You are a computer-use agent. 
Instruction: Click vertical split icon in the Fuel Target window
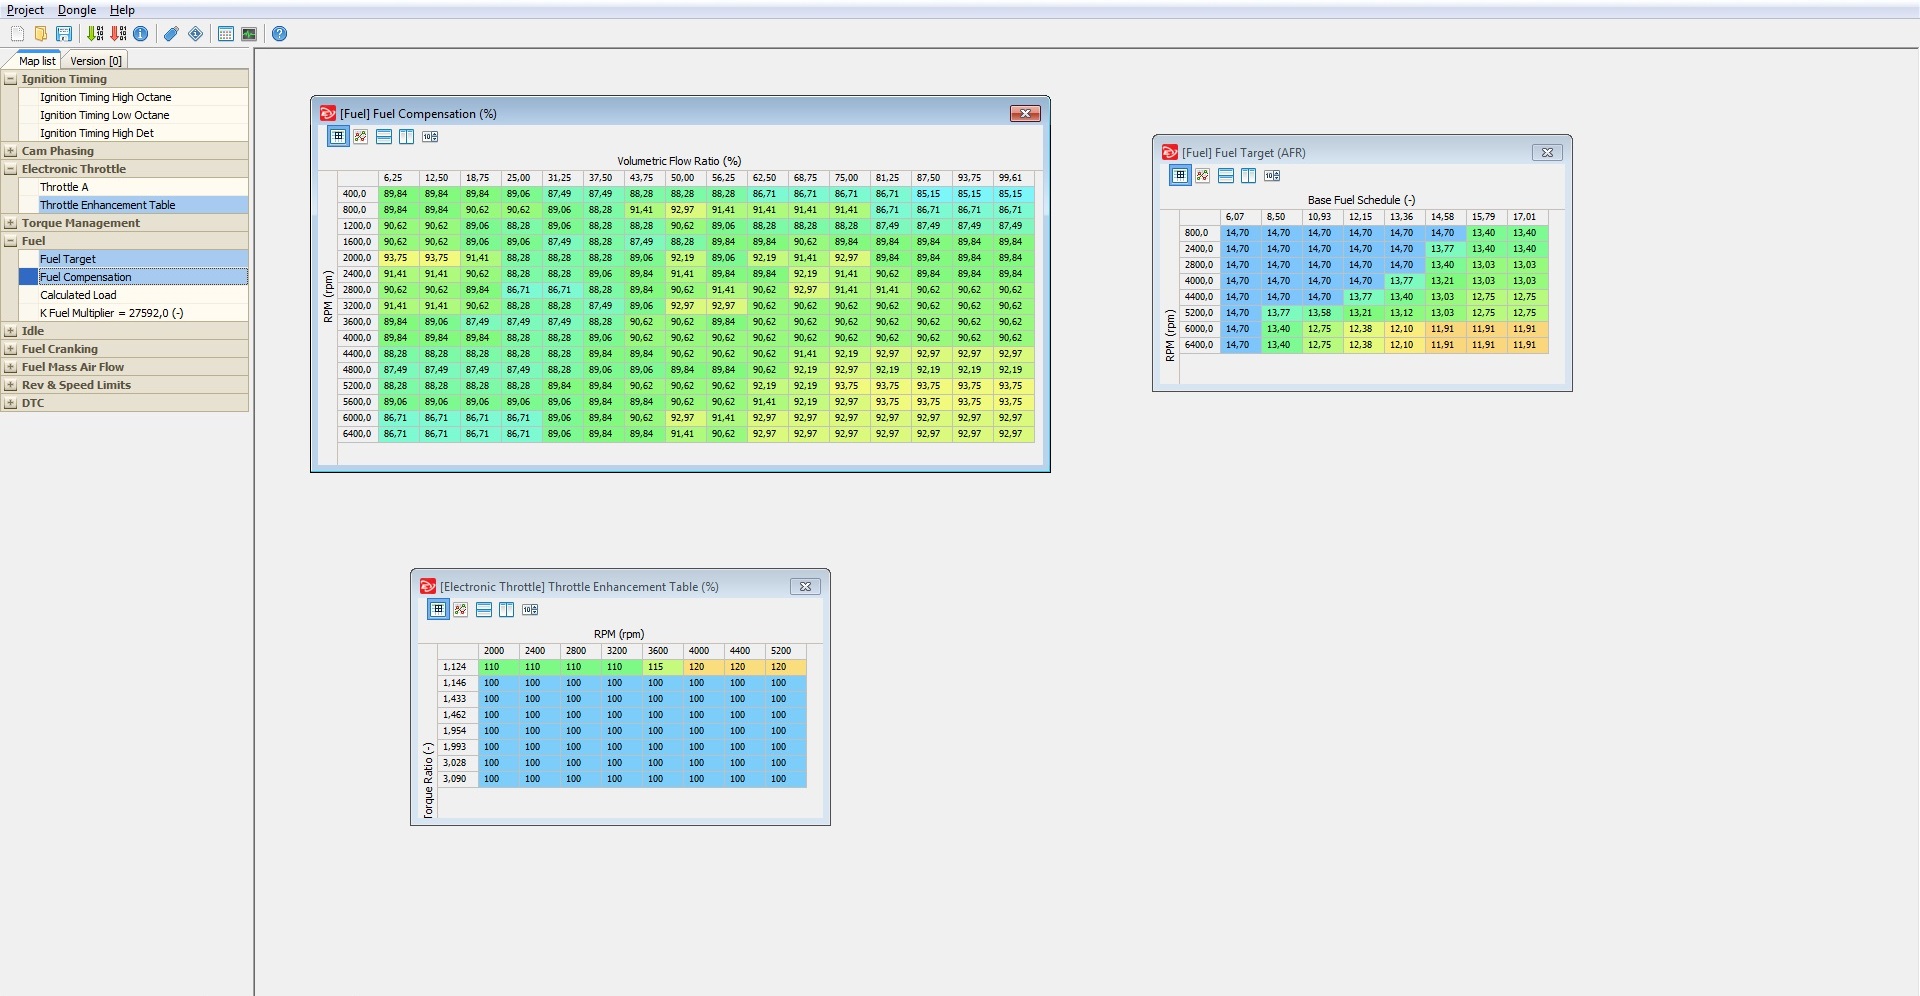tap(1249, 175)
